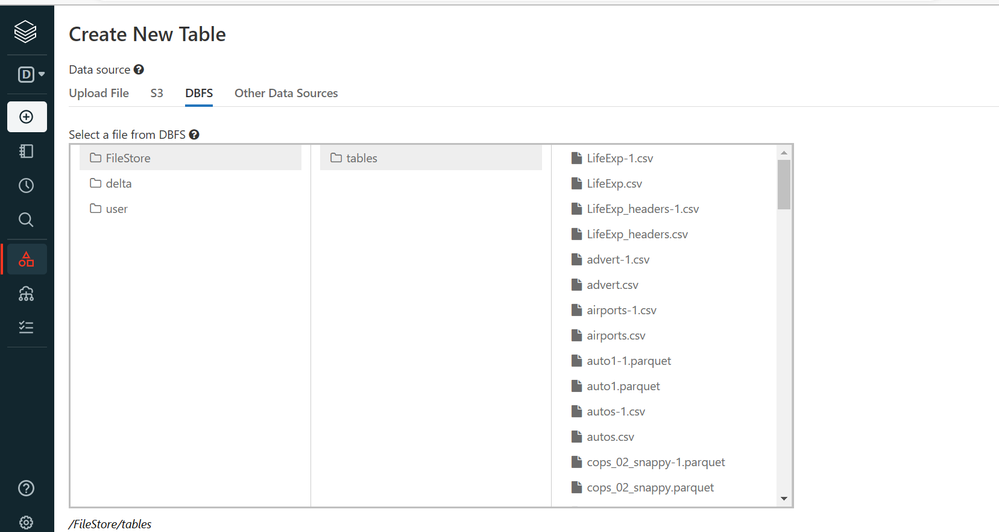This screenshot has width=999, height=532.
Task: Click the Create plus icon in sidebar
Action: pyautogui.click(x=27, y=117)
